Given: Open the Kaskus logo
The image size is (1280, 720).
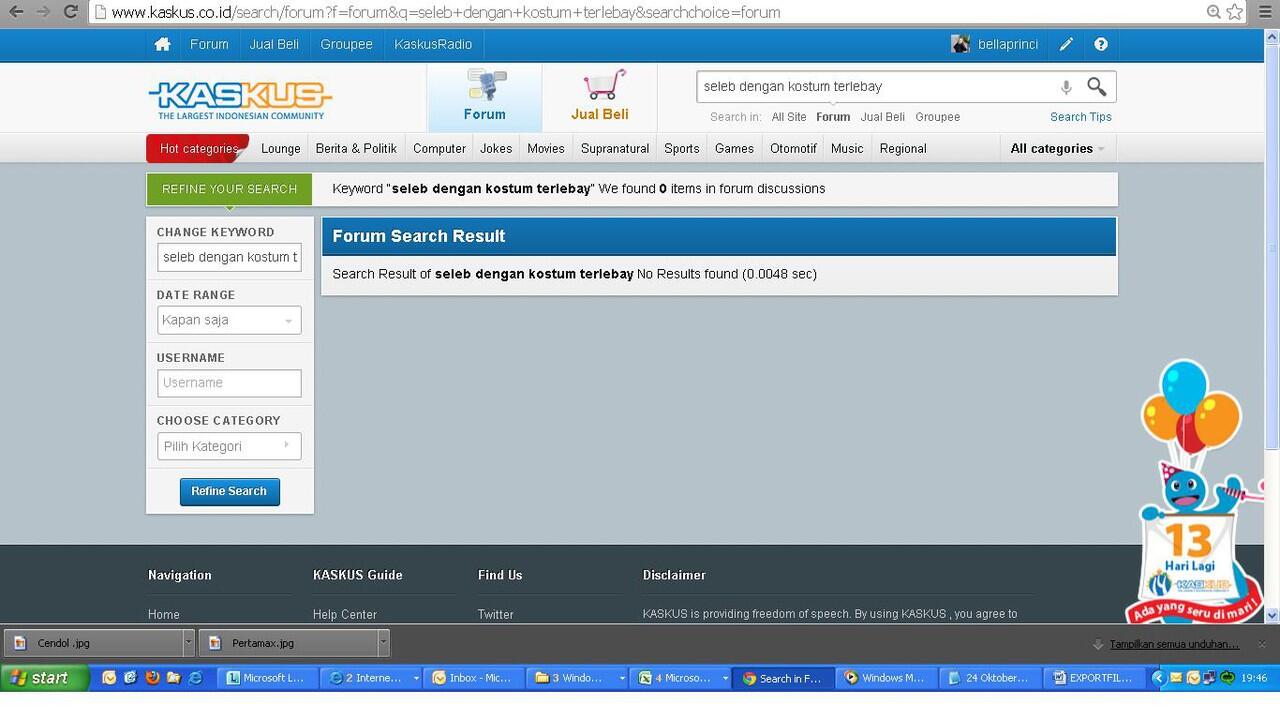Looking at the screenshot, I should tap(240, 99).
